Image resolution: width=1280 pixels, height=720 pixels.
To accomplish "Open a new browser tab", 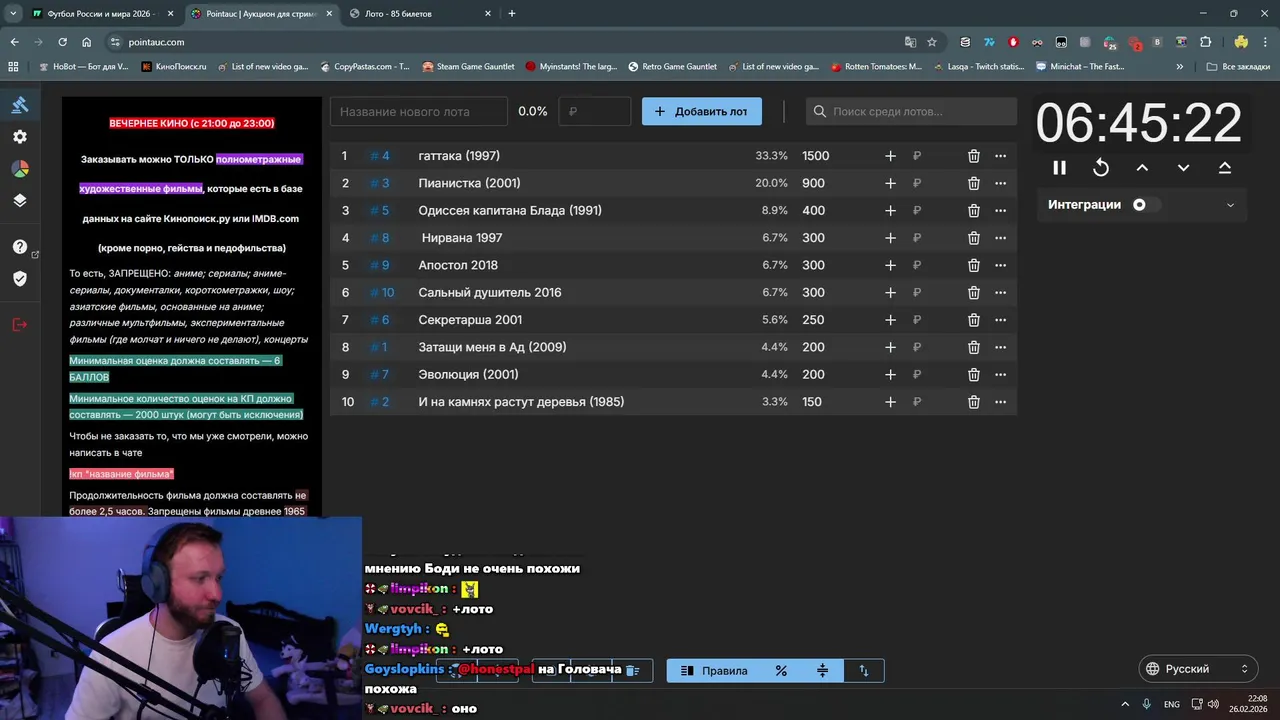I will click(512, 14).
